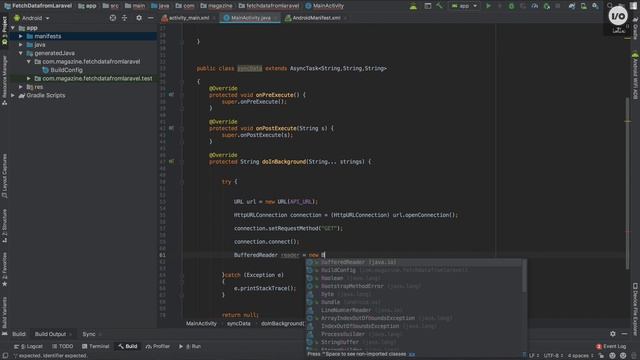Change the LF line separator setting
This screenshot has width=640, height=360.
coord(533,356)
